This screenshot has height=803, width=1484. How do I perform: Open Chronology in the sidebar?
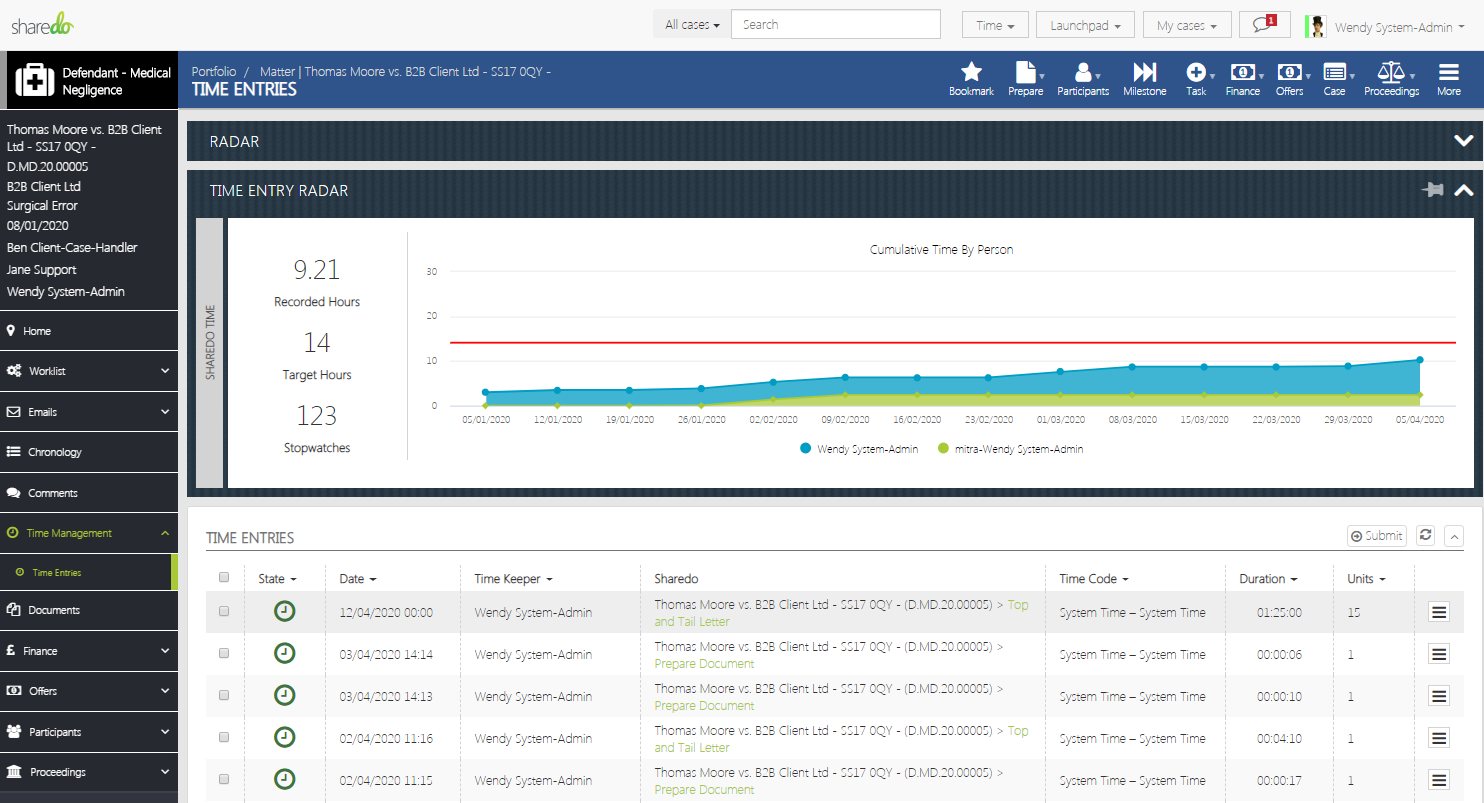pos(55,452)
